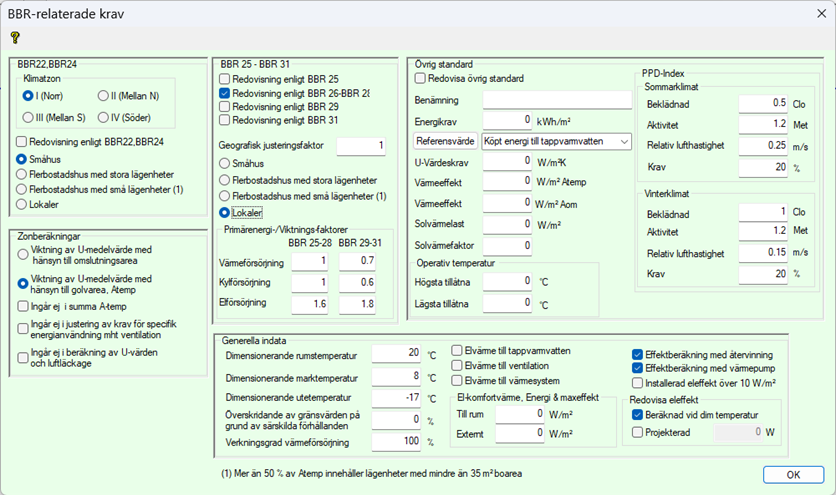836x495 pixels.
Task: Enable Elvärme till tappvarmvatten
Action: tap(457, 351)
